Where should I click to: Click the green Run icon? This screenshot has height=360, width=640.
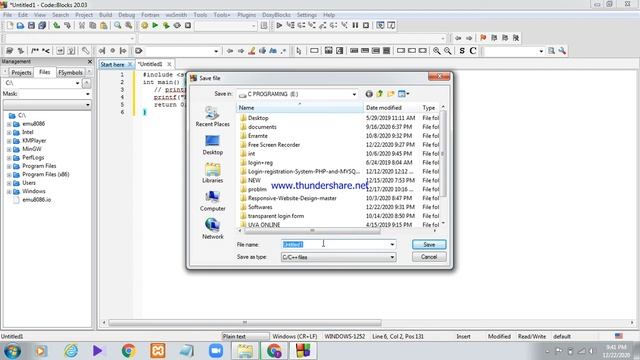pos(155,26)
